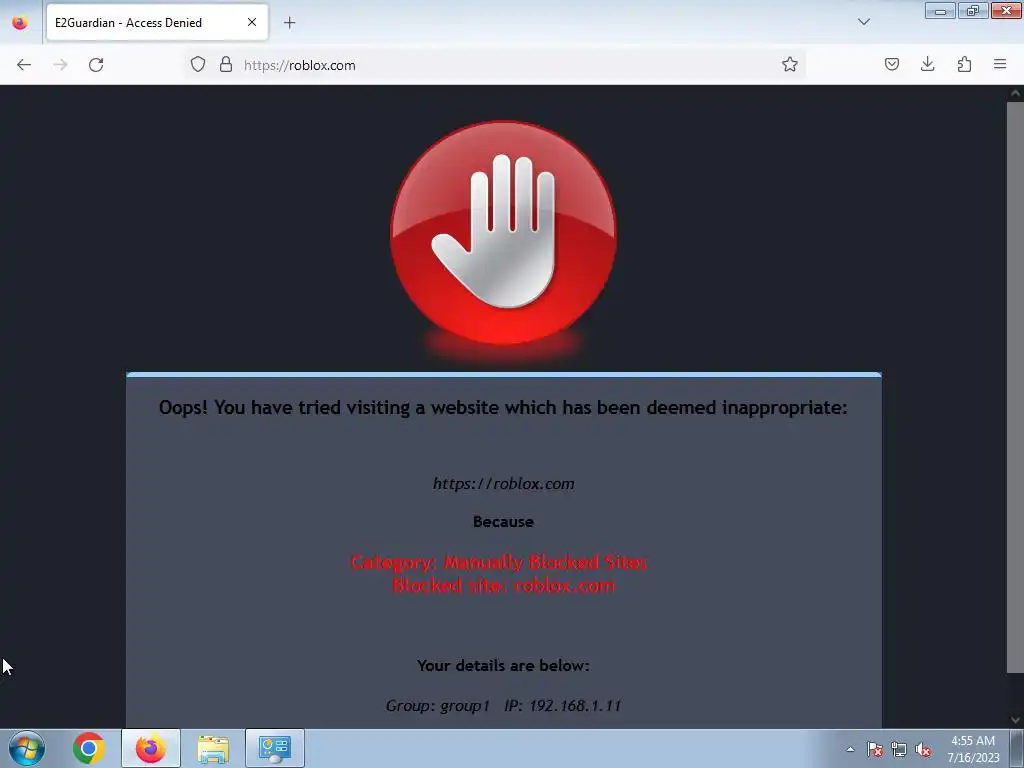Click the Firefox View icon beside tabs
The height and width of the screenshot is (768, 1024).
[x=20, y=23]
